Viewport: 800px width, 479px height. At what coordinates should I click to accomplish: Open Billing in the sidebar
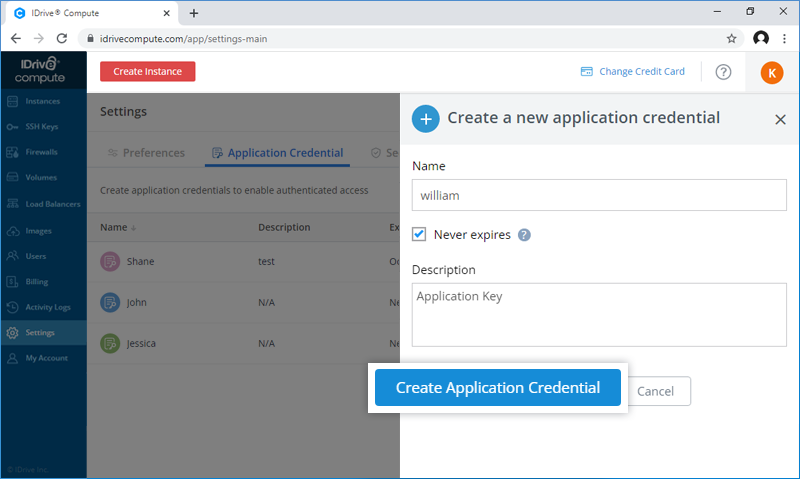(x=43, y=282)
